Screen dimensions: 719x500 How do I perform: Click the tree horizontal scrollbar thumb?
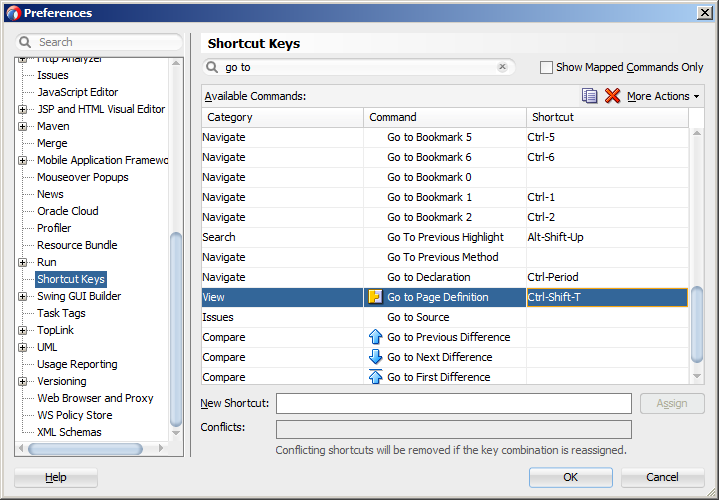click(85, 449)
